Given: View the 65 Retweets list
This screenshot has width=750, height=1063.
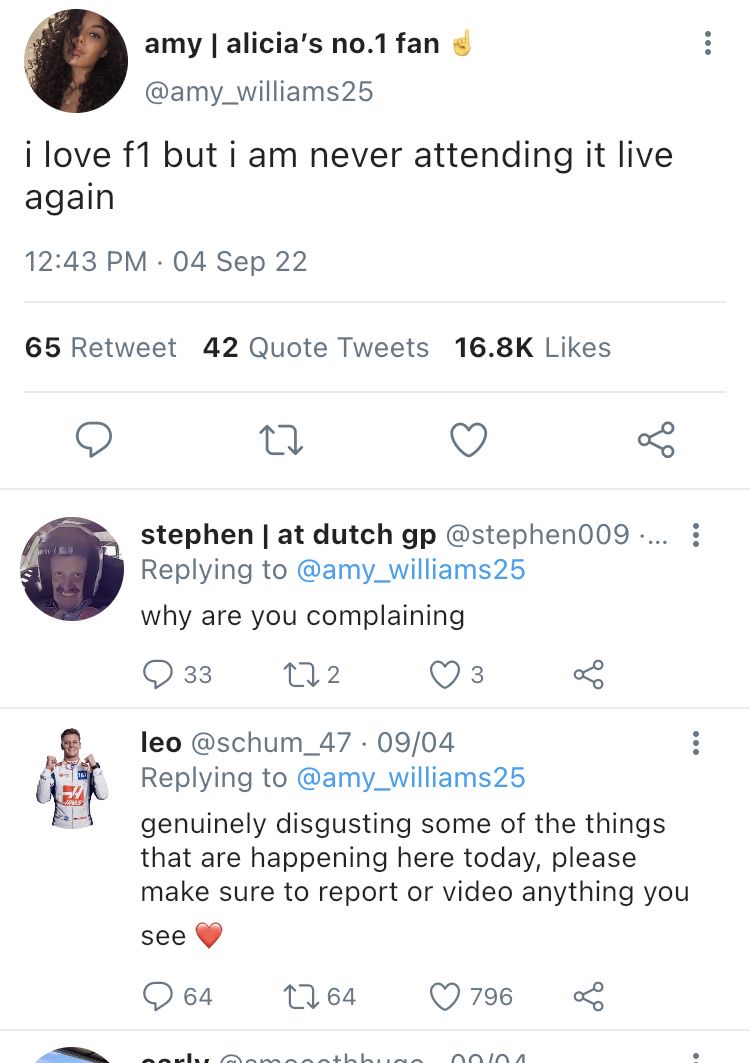Looking at the screenshot, I should (100, 348).
